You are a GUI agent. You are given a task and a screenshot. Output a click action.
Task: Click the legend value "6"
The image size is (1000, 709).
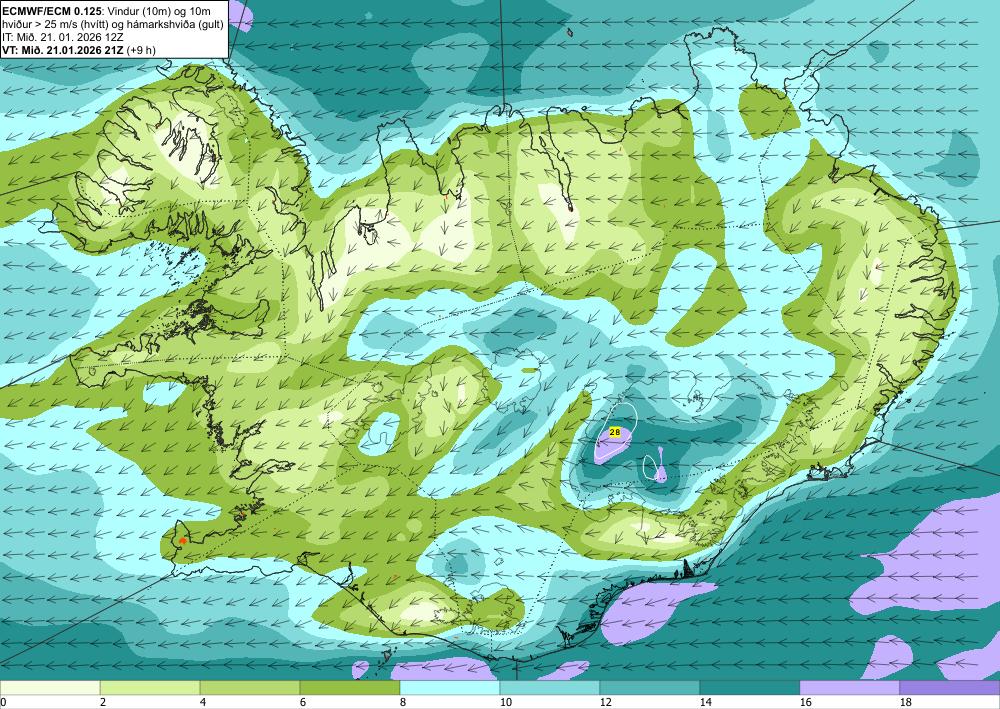pos(303,703)
